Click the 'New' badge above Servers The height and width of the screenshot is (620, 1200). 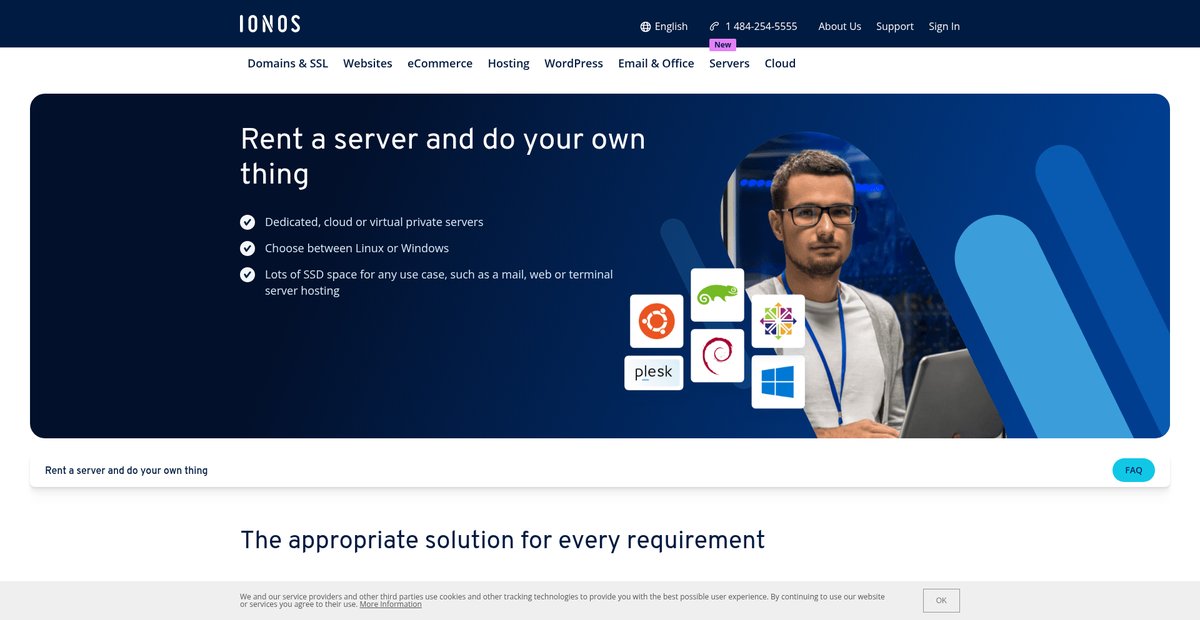(x=723, y=45)
